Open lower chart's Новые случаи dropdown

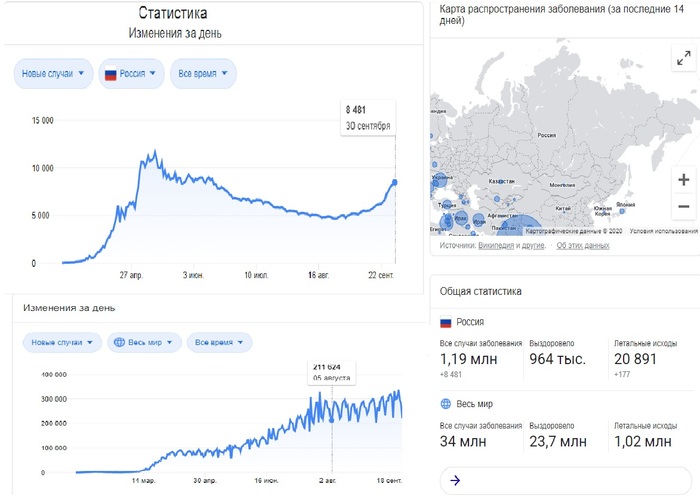point(62,342)
